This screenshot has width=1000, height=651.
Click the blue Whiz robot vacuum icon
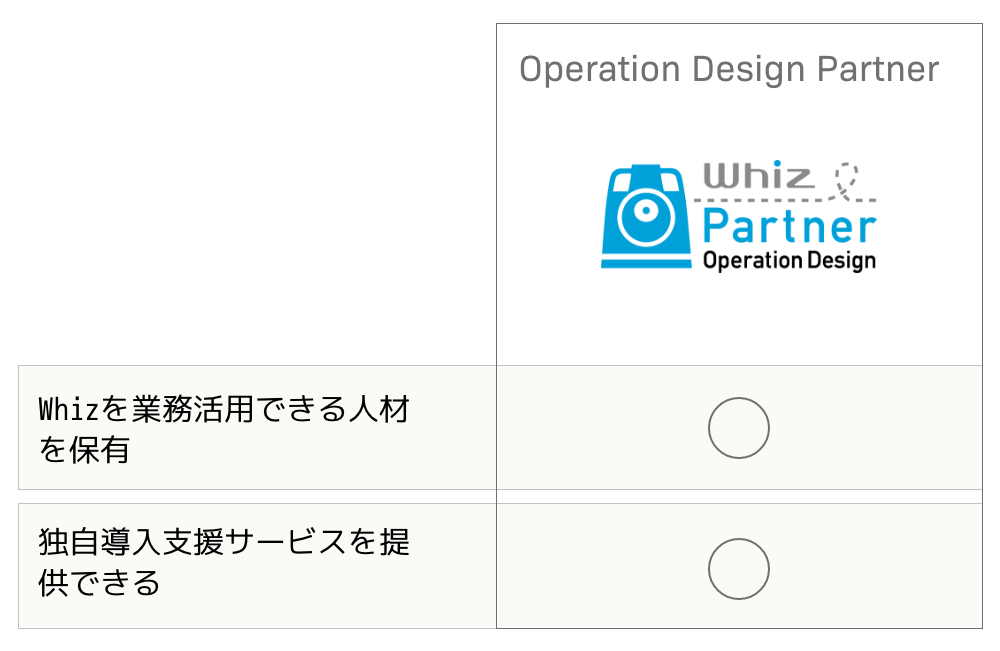646,216
